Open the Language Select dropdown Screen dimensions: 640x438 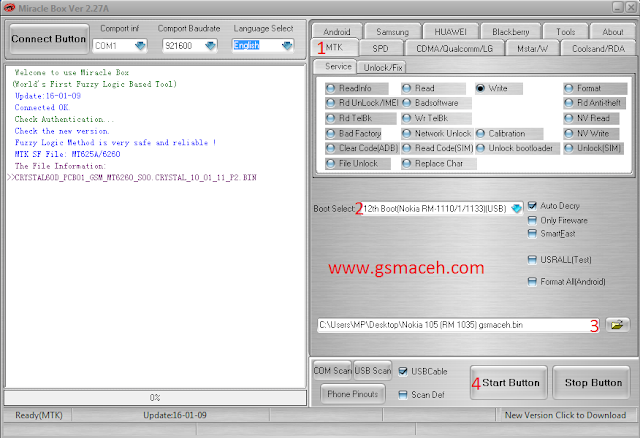(287, 46)
